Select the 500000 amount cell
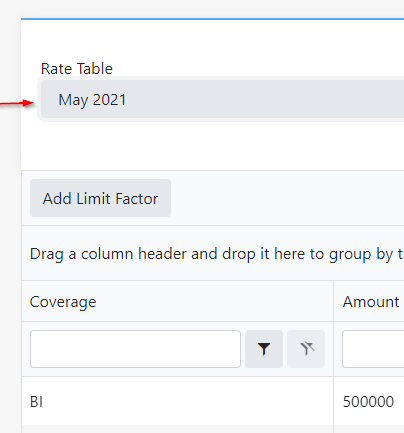This screenshot has width=404, height=433. (x=369, y=401)
